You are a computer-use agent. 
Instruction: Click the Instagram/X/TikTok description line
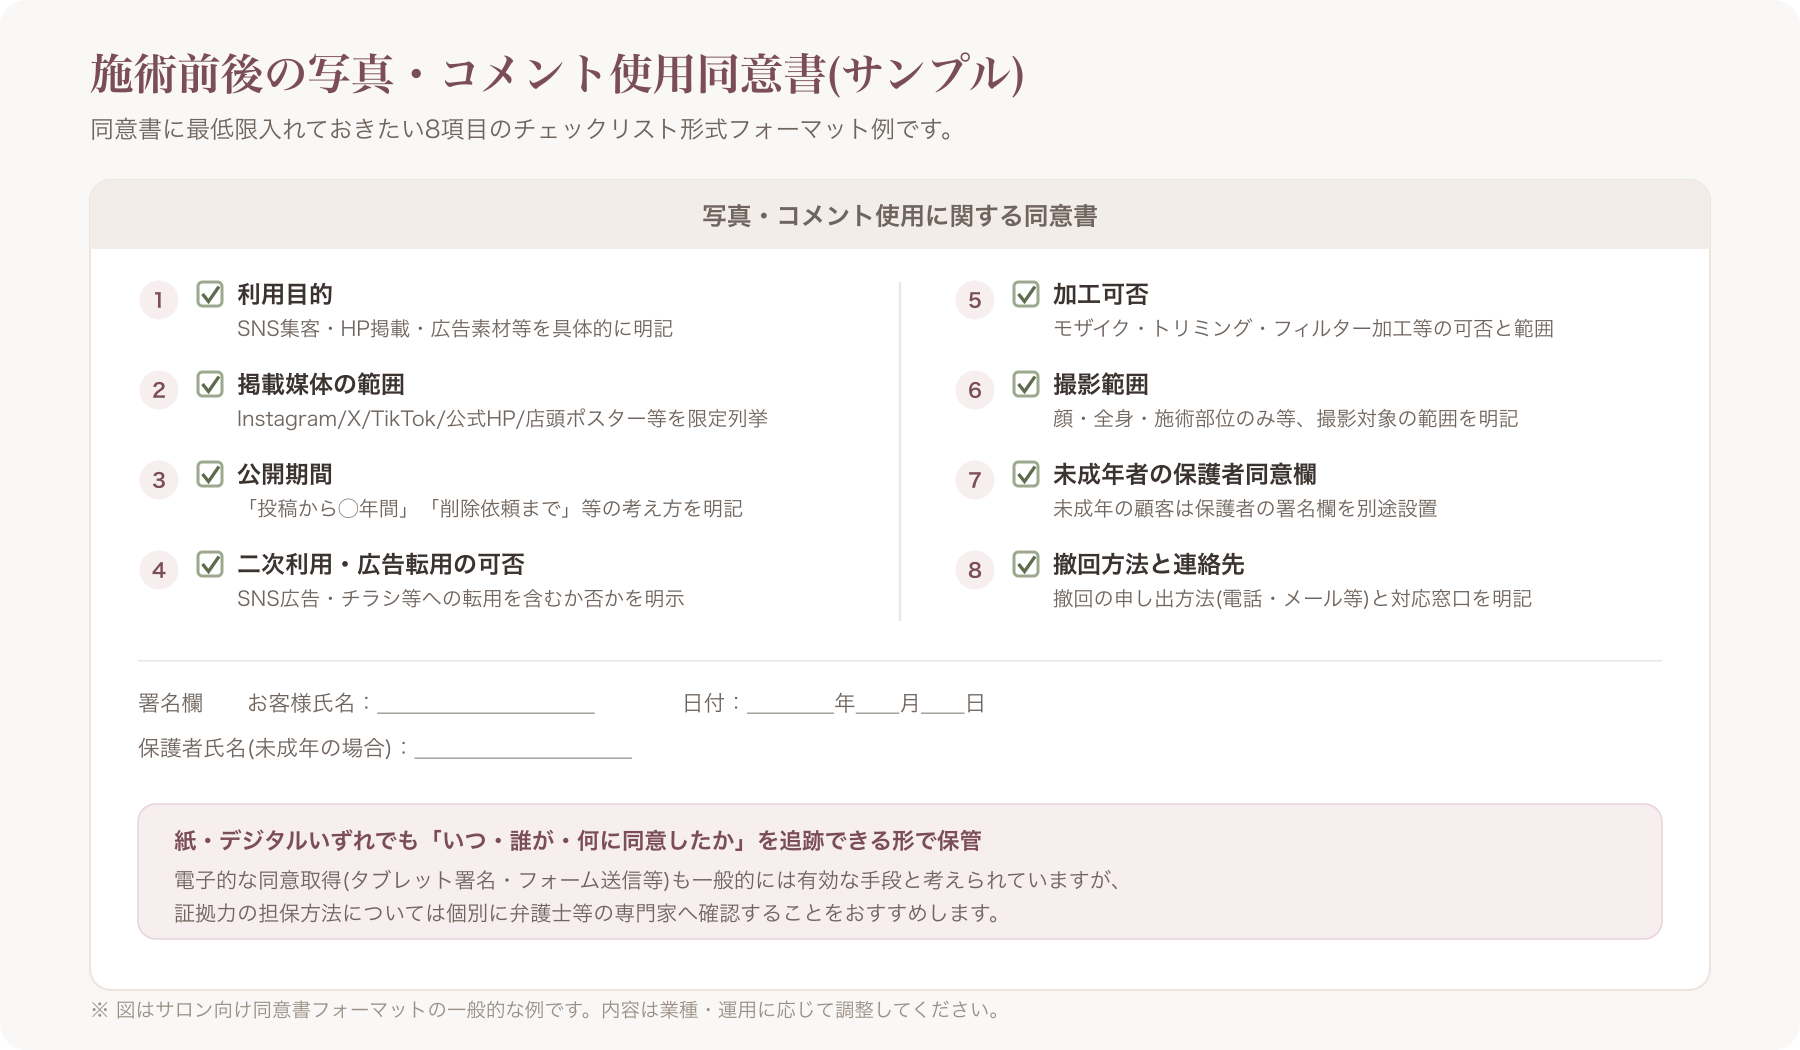502,418
